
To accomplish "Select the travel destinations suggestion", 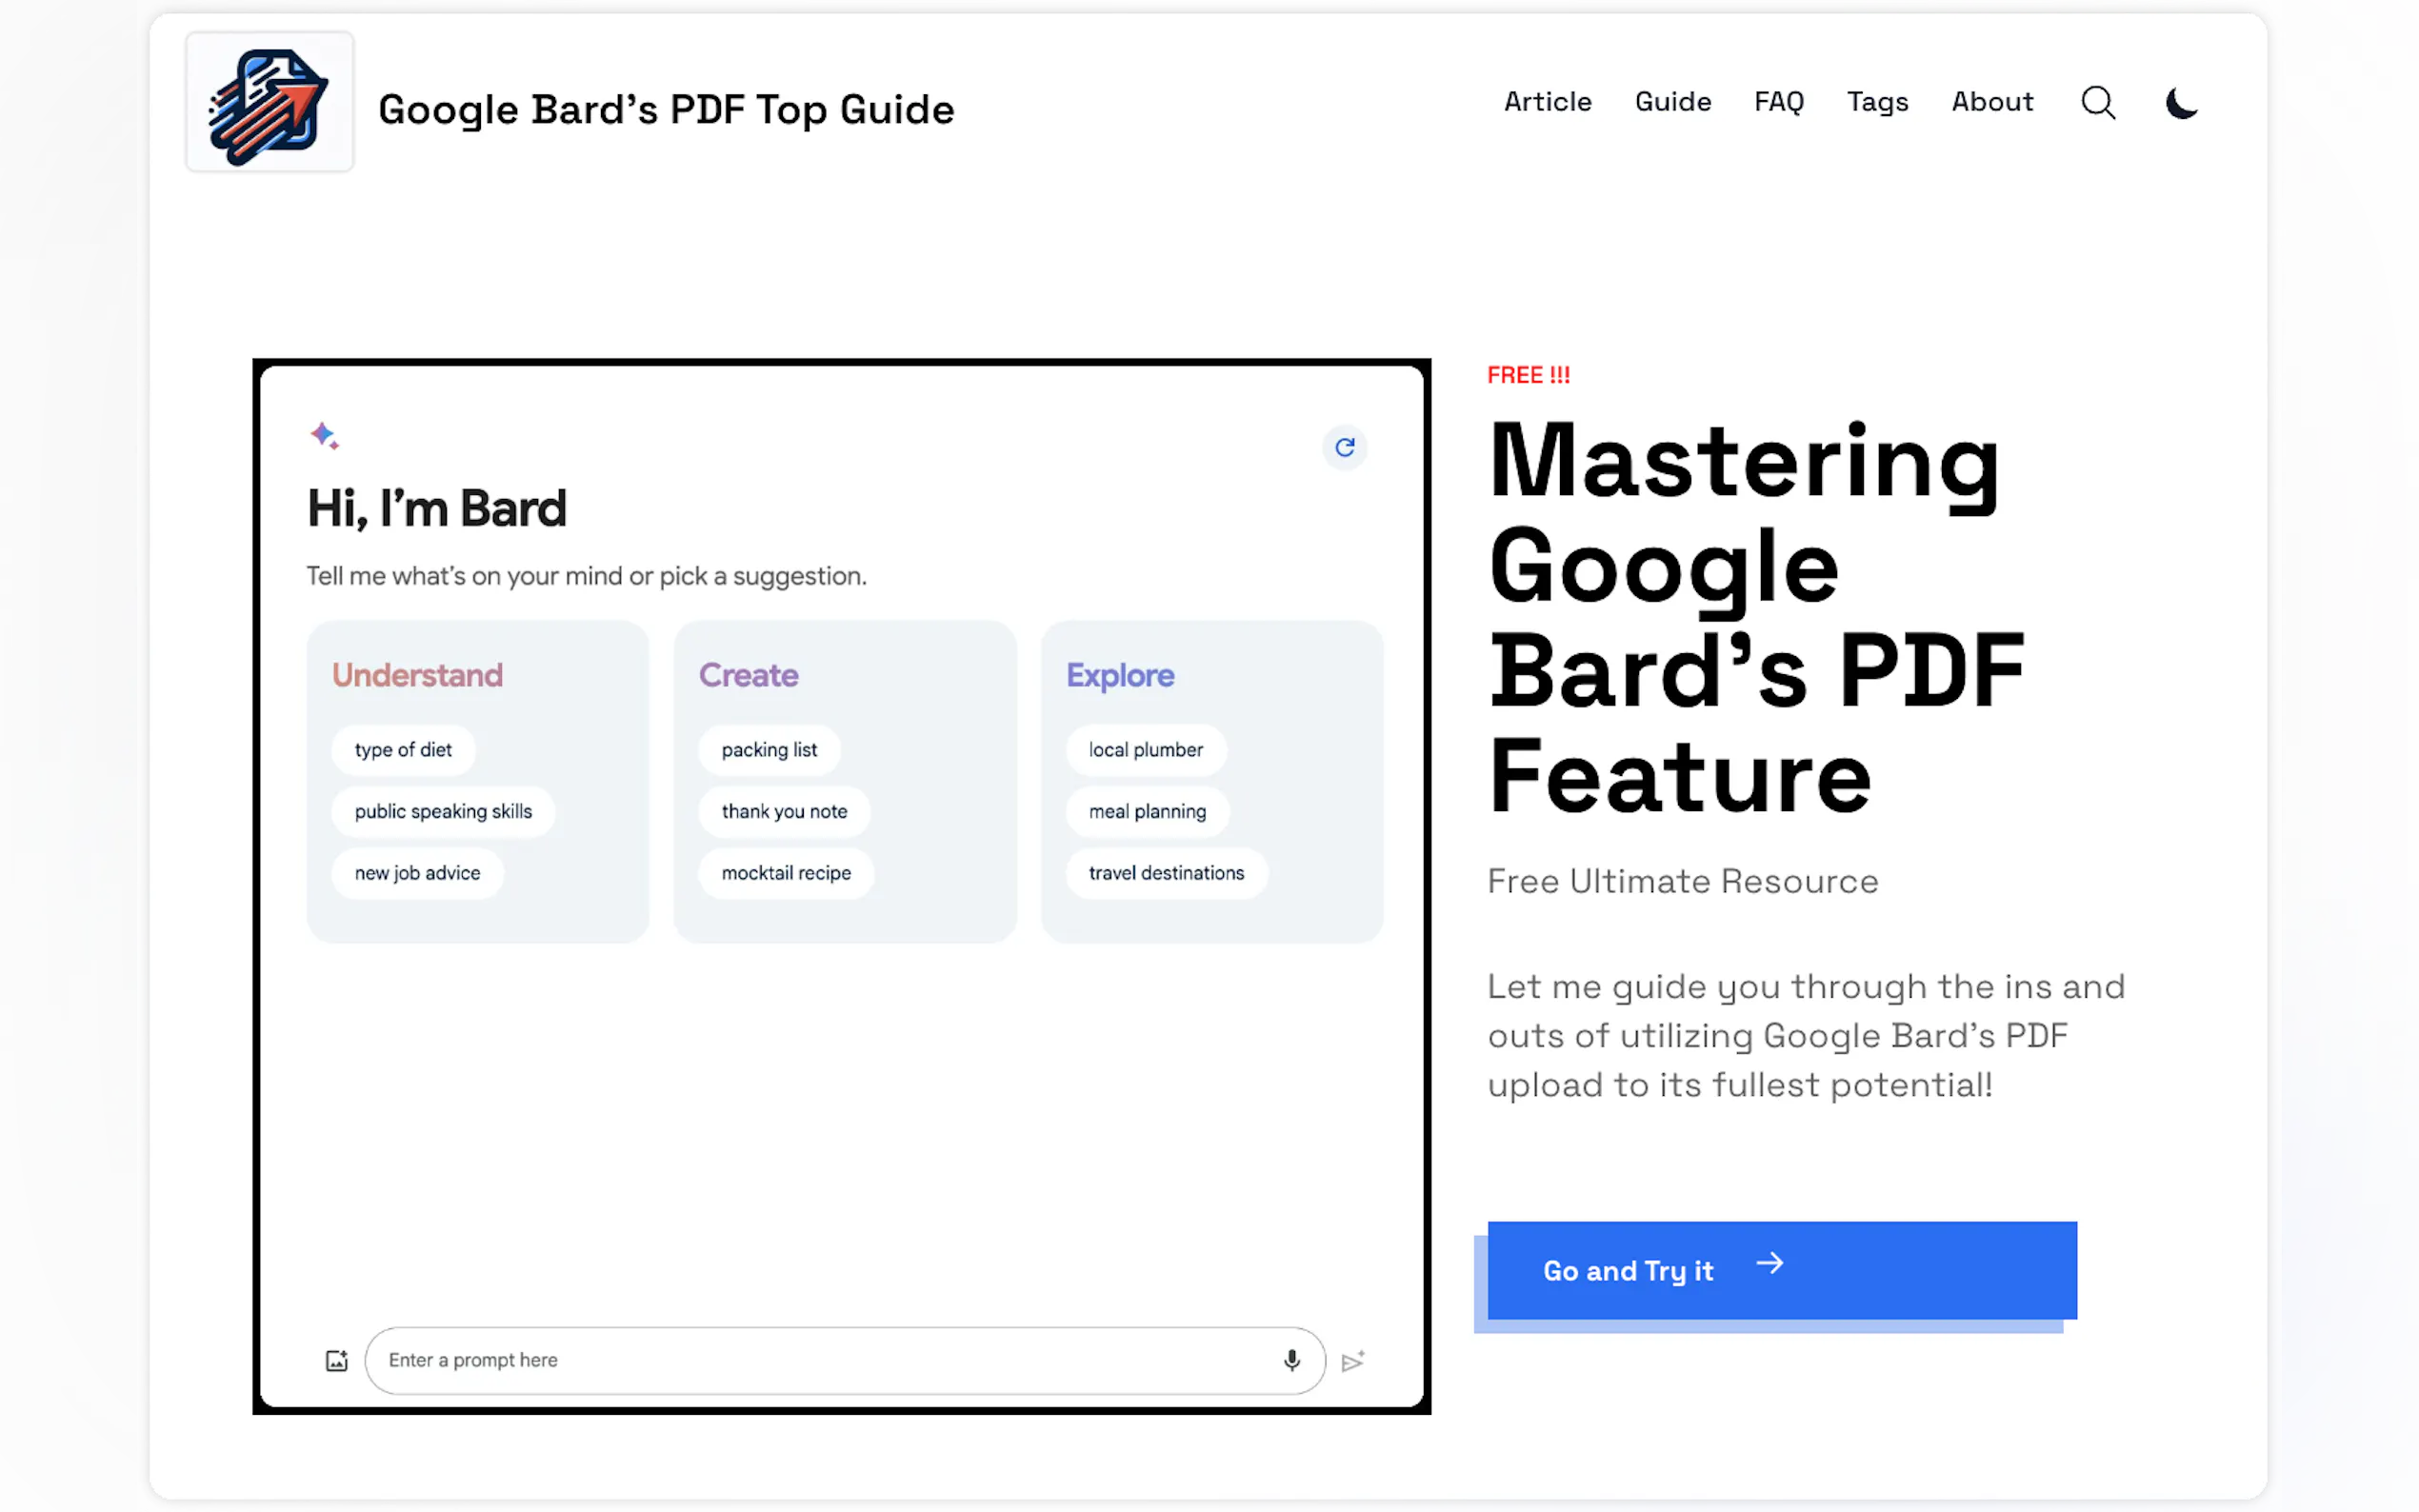I will point(1166,872).
